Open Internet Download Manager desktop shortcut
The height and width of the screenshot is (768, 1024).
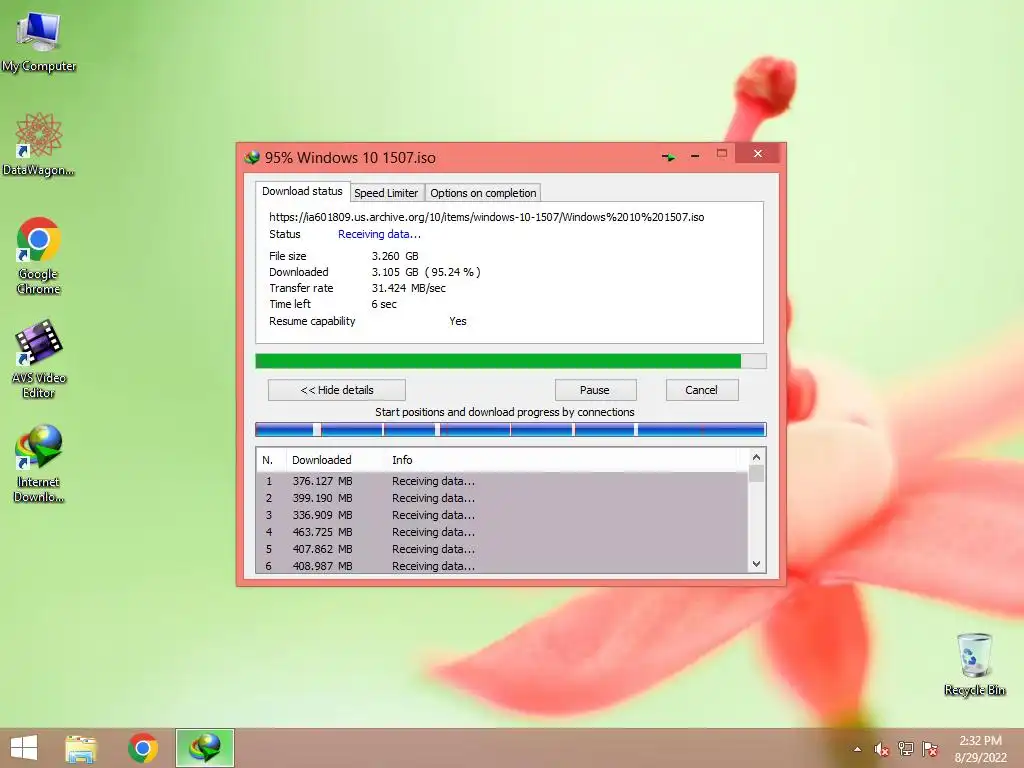[x=39, y=463]
